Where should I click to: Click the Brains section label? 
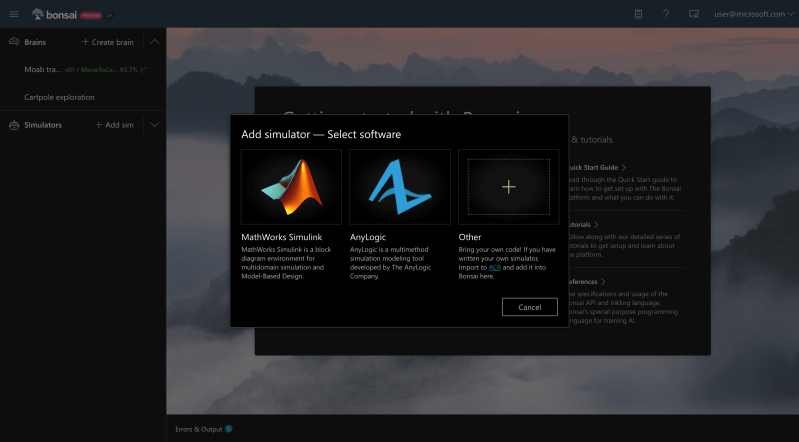tap(35, 42)
